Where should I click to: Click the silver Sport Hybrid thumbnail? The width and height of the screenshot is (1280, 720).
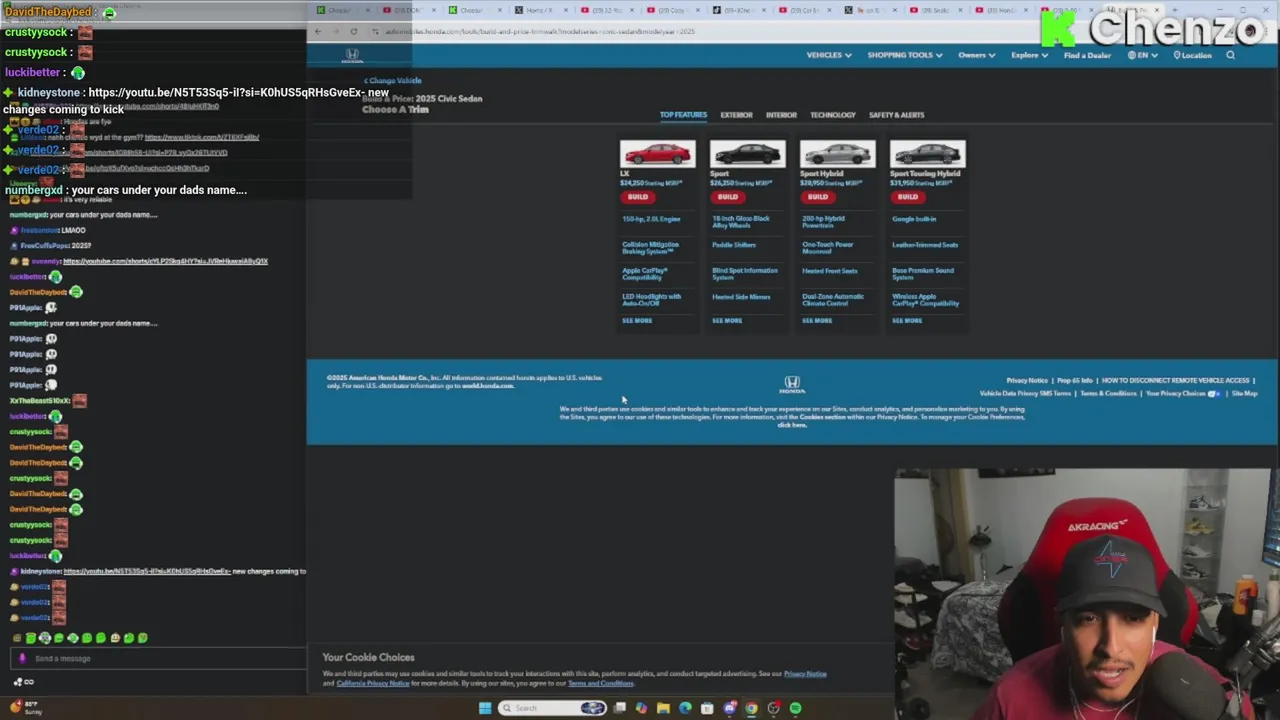pyautogui.click(x=837, y=153)
